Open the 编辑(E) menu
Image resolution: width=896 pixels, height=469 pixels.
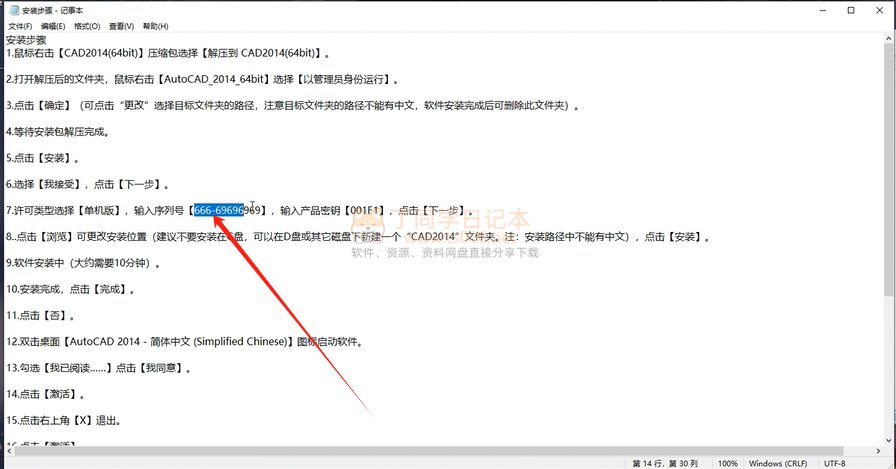coord(53,26)
